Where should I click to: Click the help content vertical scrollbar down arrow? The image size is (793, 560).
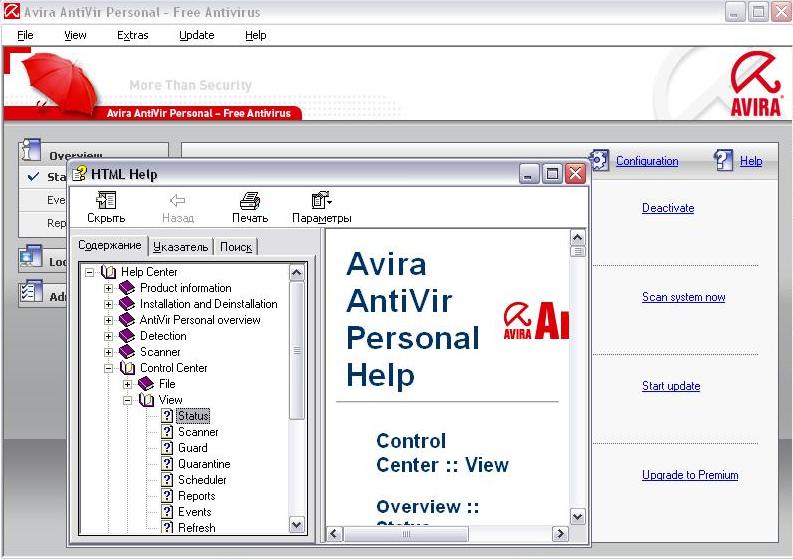pos(577,516)
